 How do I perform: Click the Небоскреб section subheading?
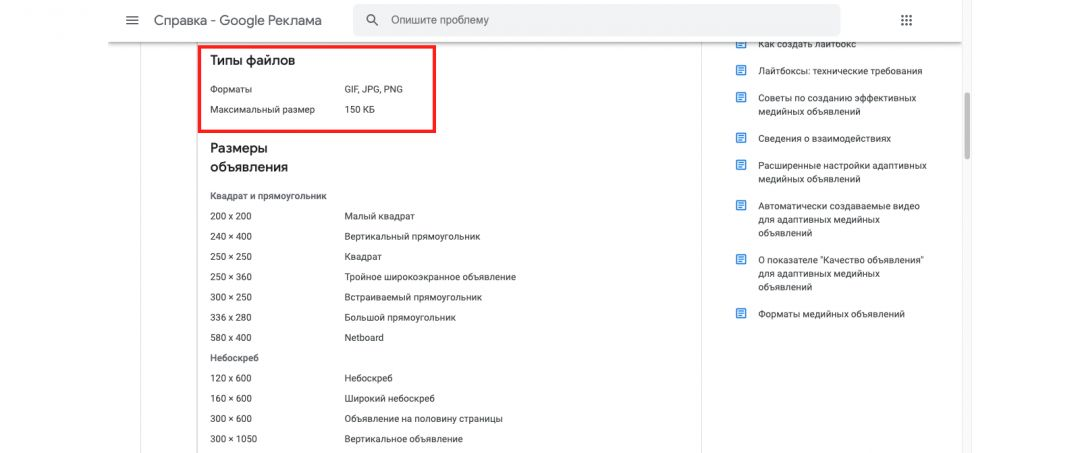click(x=234, y=358)
